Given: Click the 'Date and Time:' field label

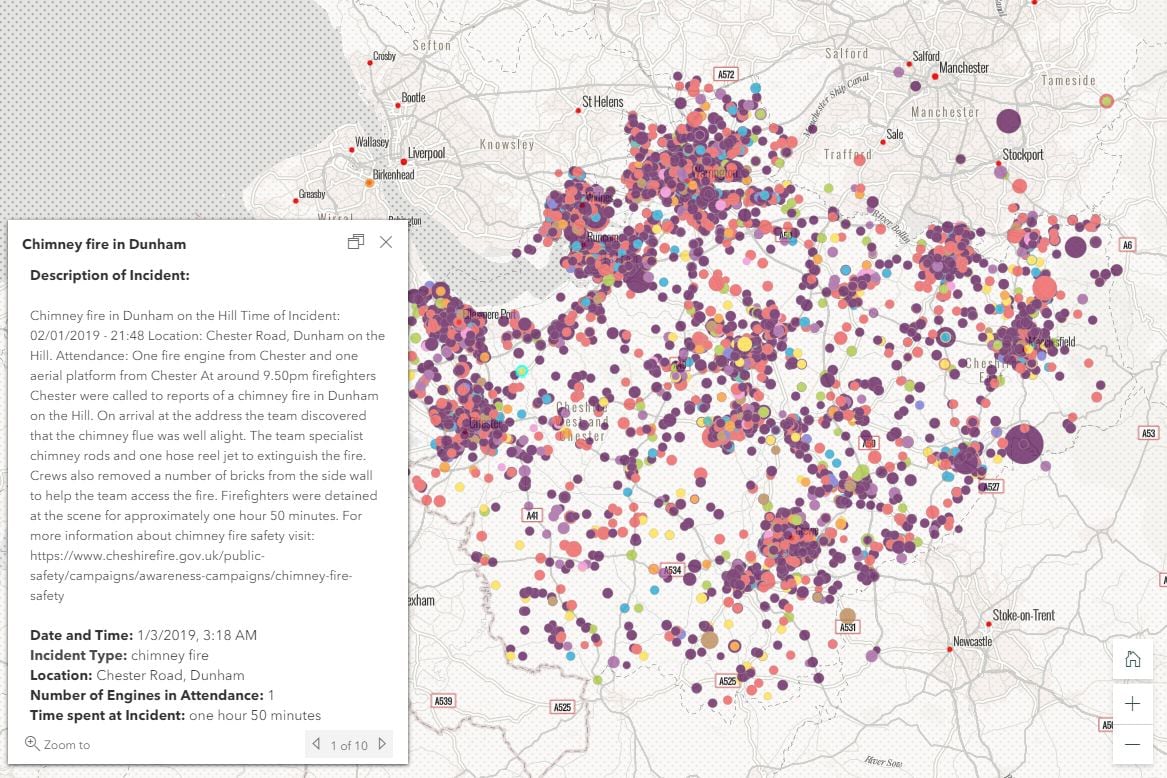Looking at the screenshot, I should pos(82,635).
